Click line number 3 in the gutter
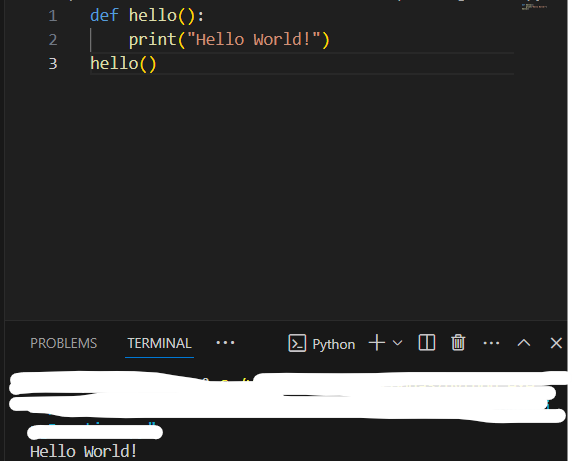Screen dimensions: 572x461 53,64
